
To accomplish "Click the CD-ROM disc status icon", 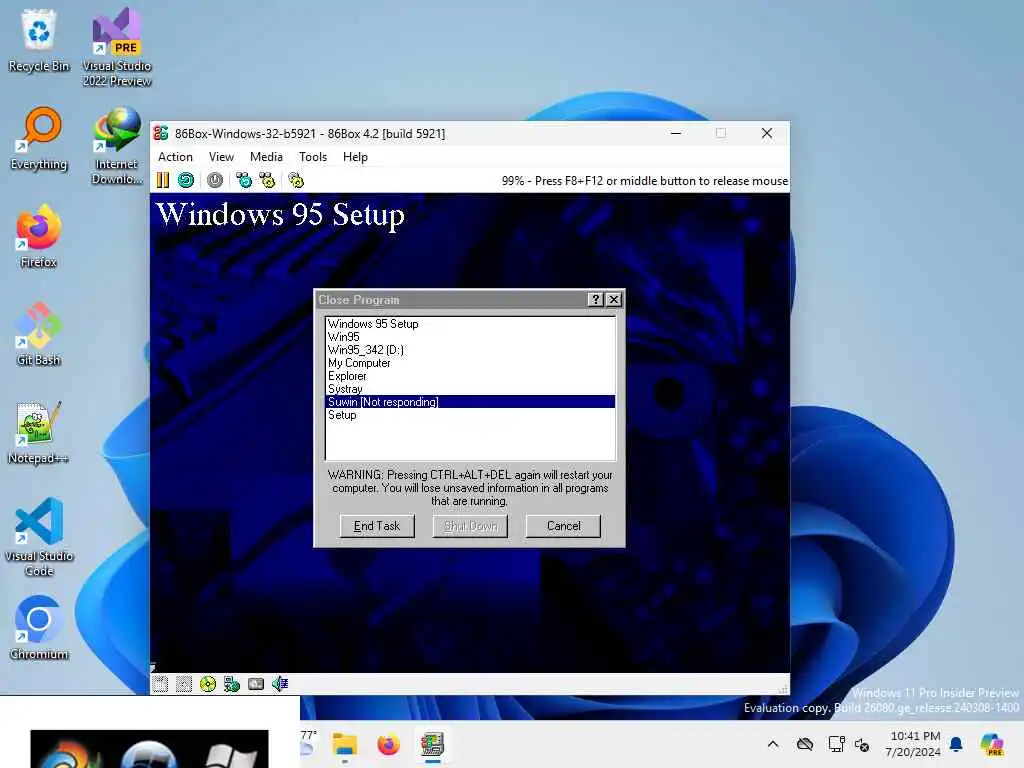I will [208, 684].
